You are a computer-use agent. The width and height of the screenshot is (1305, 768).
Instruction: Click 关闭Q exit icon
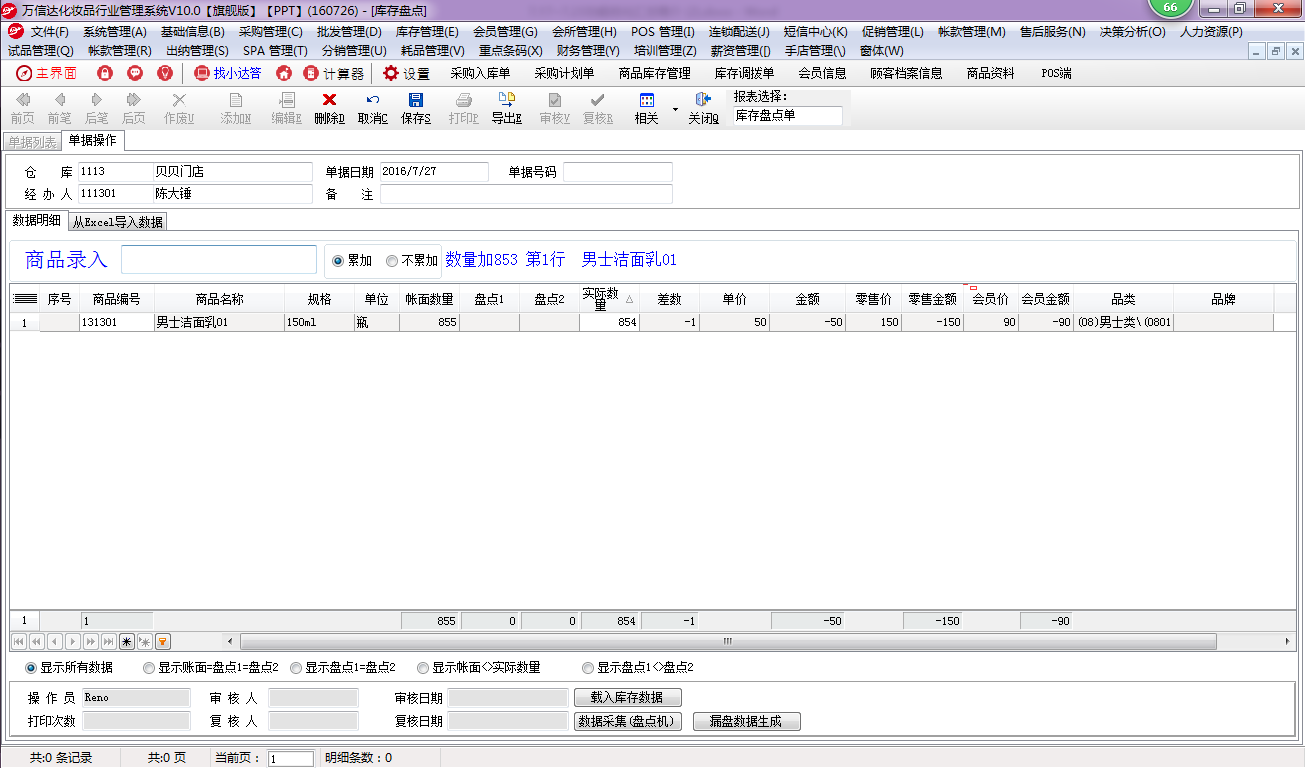[703, 100]
